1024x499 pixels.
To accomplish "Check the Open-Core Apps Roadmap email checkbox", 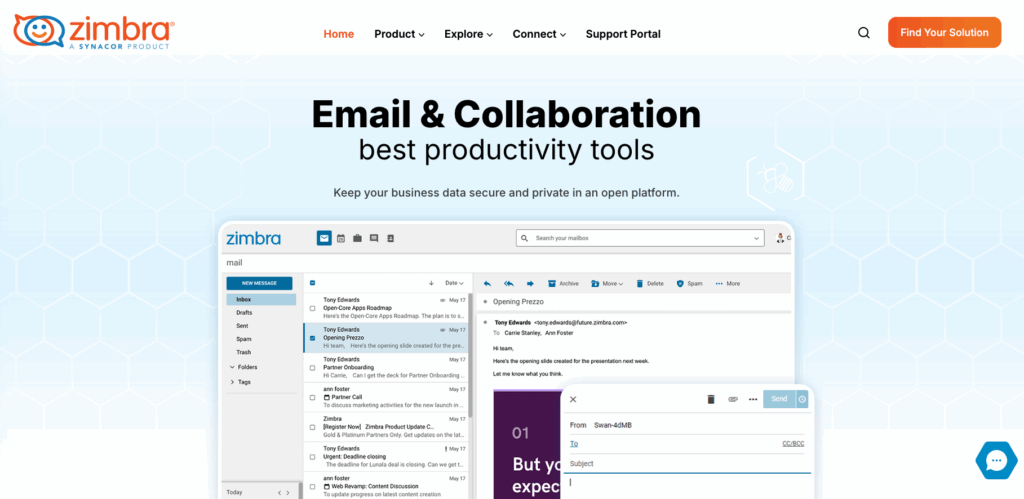I will [x=312, y=308].
